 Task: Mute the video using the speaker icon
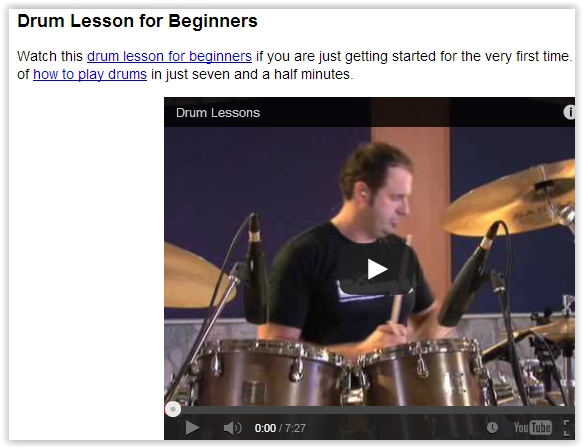tap(232, 428)
